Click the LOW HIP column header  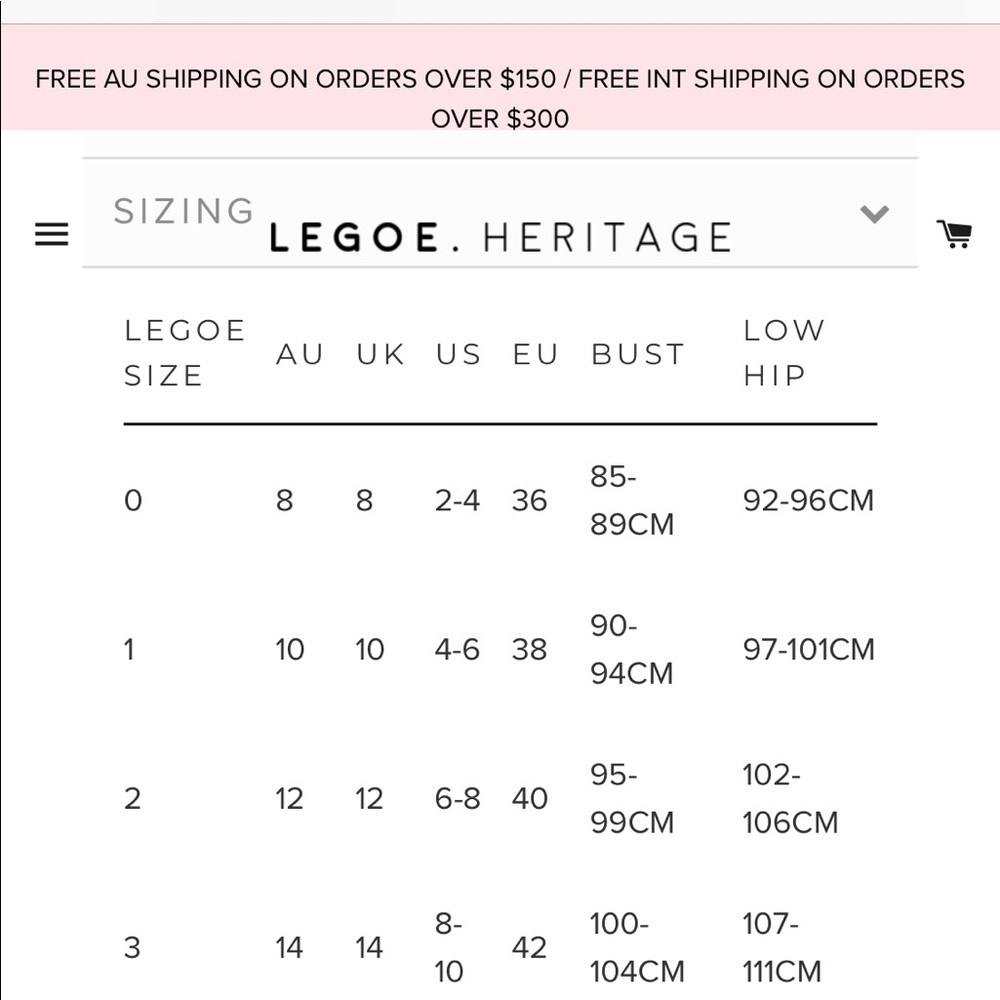point(784,353)
